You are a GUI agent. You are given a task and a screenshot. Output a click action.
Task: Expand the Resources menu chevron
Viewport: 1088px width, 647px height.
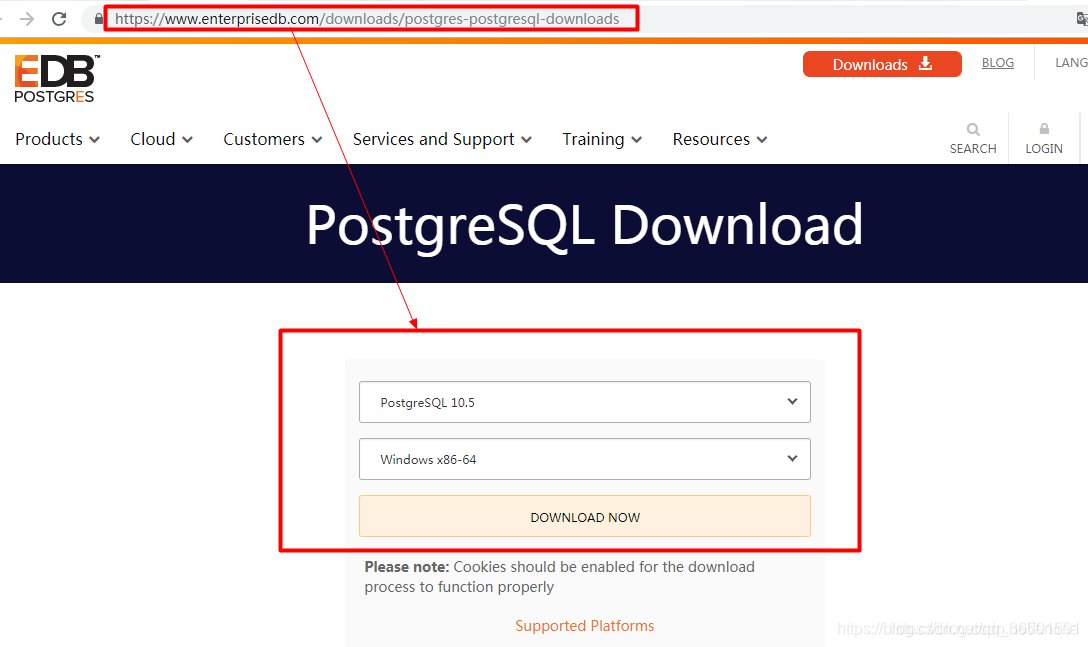pyautogui.click(x=762, y=139)
